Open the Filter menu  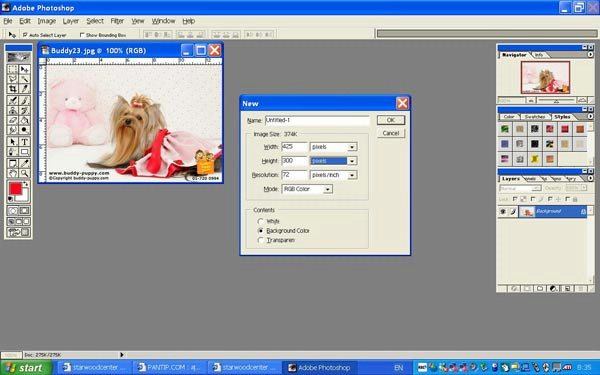[117, 21]
